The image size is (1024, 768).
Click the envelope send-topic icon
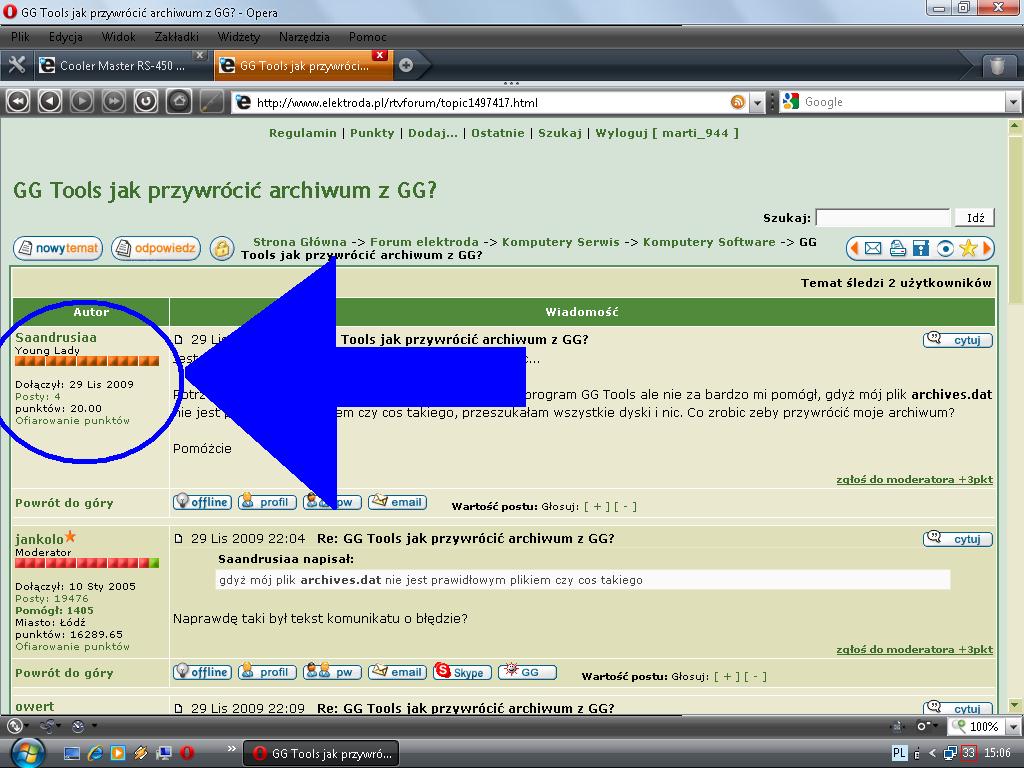click(x=872, y=248)
